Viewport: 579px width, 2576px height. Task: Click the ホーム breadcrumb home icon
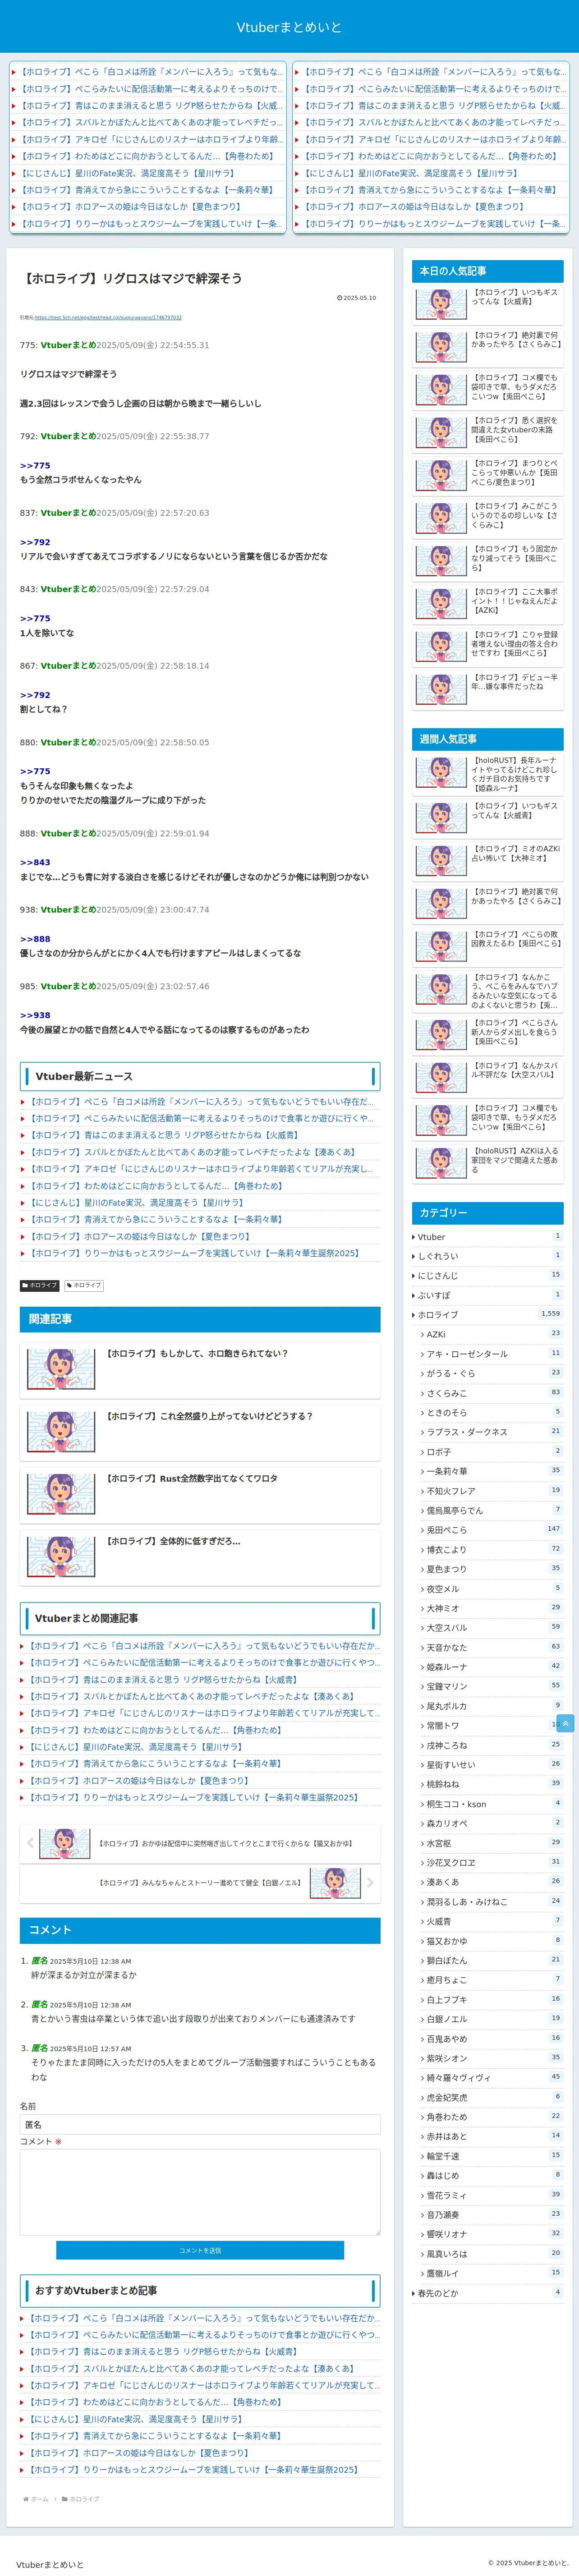[26, 2499]
